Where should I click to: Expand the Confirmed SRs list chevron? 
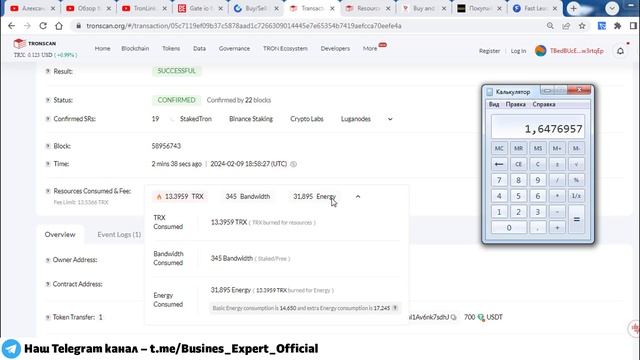(390, 119)
